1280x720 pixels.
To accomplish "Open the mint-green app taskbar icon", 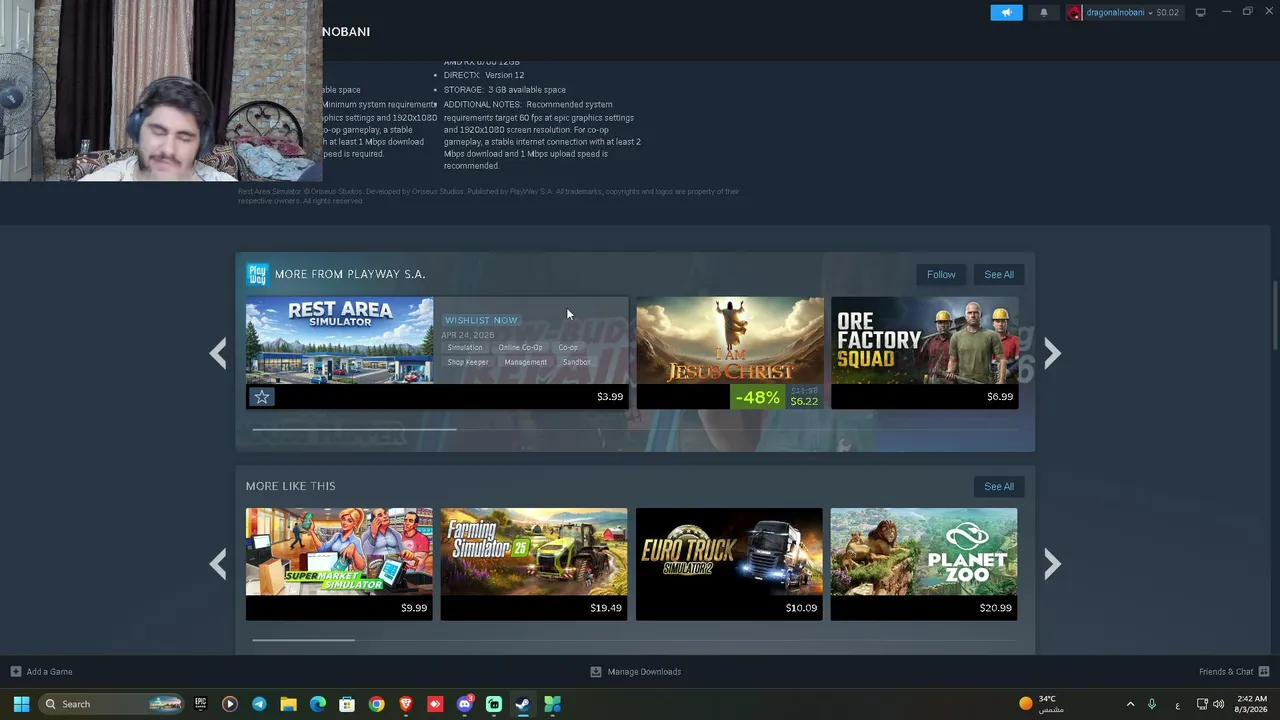I will click(494, 704).
